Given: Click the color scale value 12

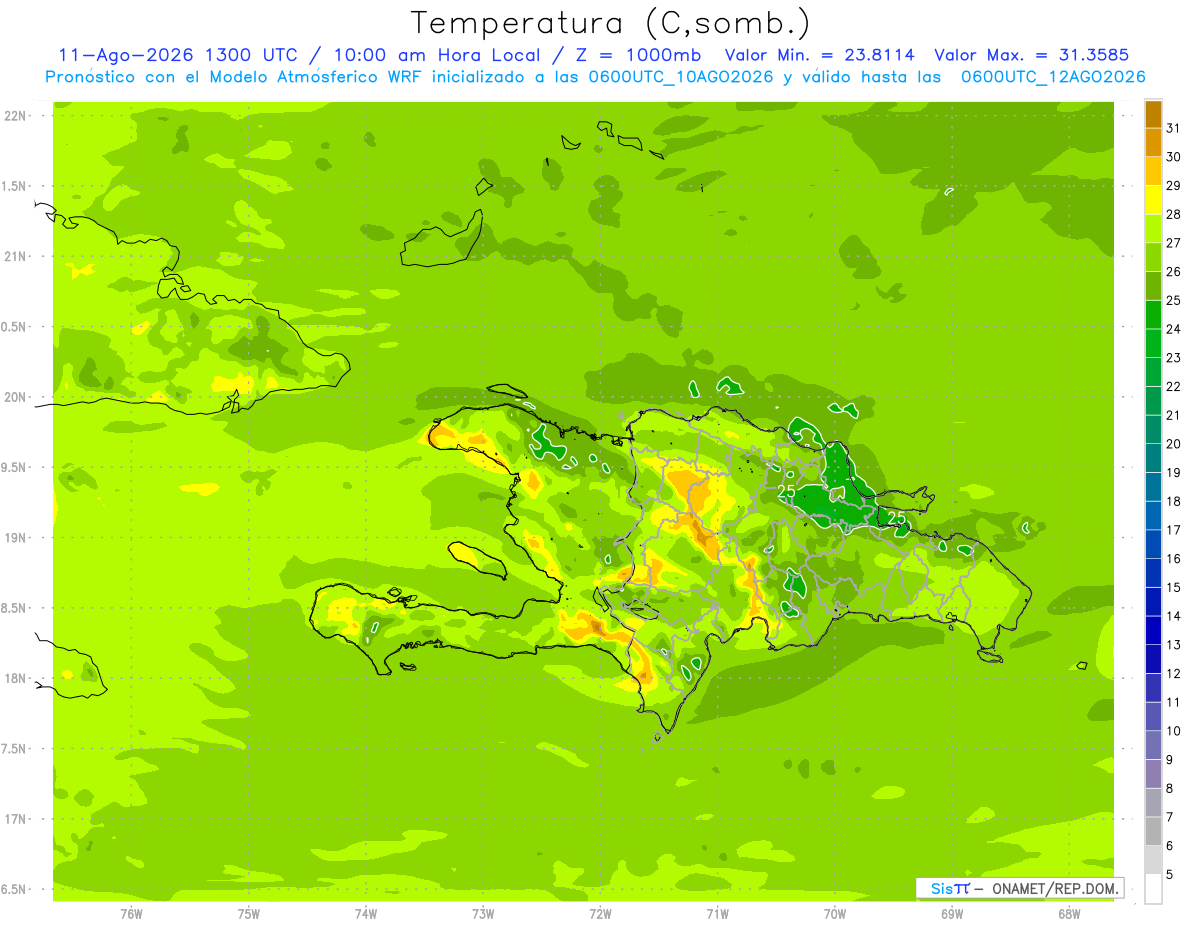Looking at the screenshot, I should (x=1173, y=674).
